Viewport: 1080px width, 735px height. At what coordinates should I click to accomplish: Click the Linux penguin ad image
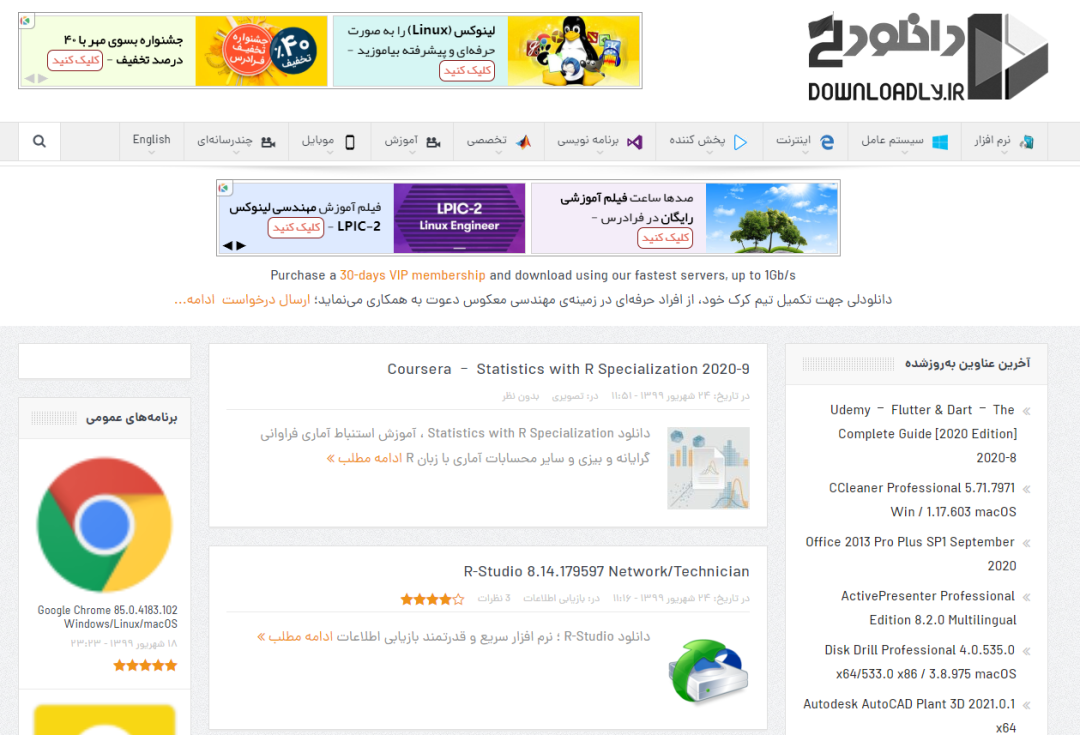point(574,51)
